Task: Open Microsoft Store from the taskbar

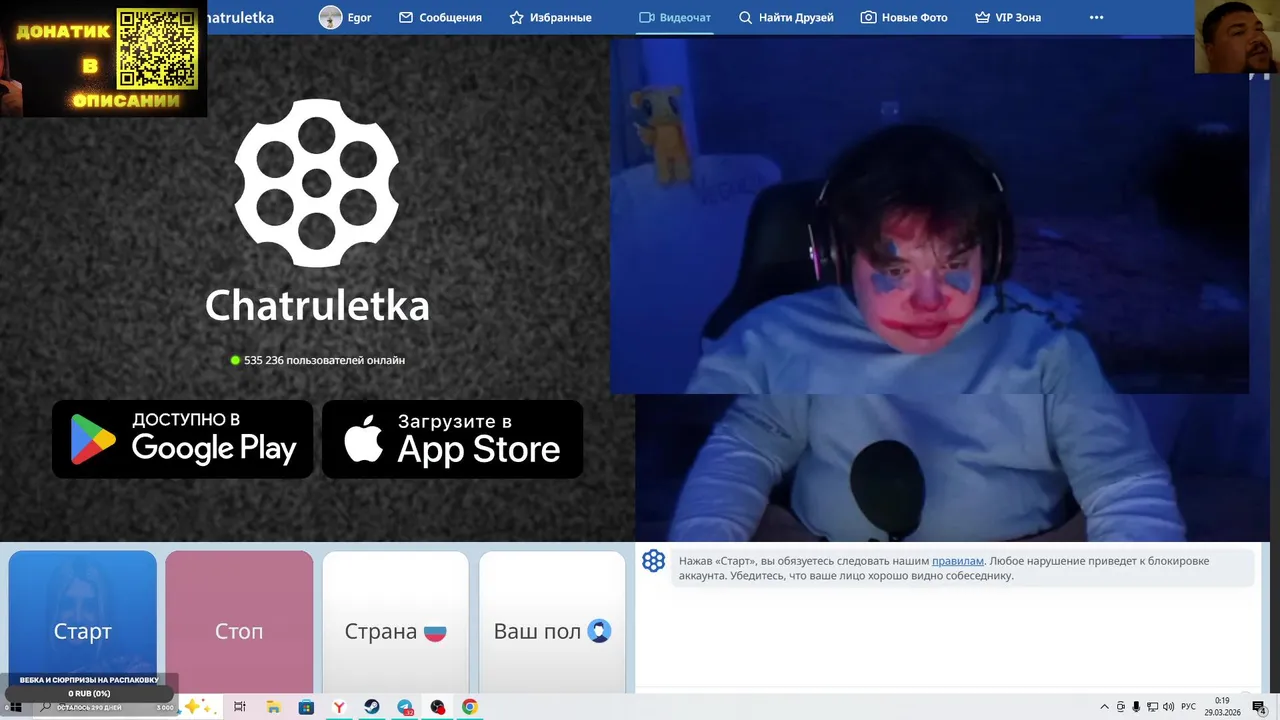Action: point(306,707)
